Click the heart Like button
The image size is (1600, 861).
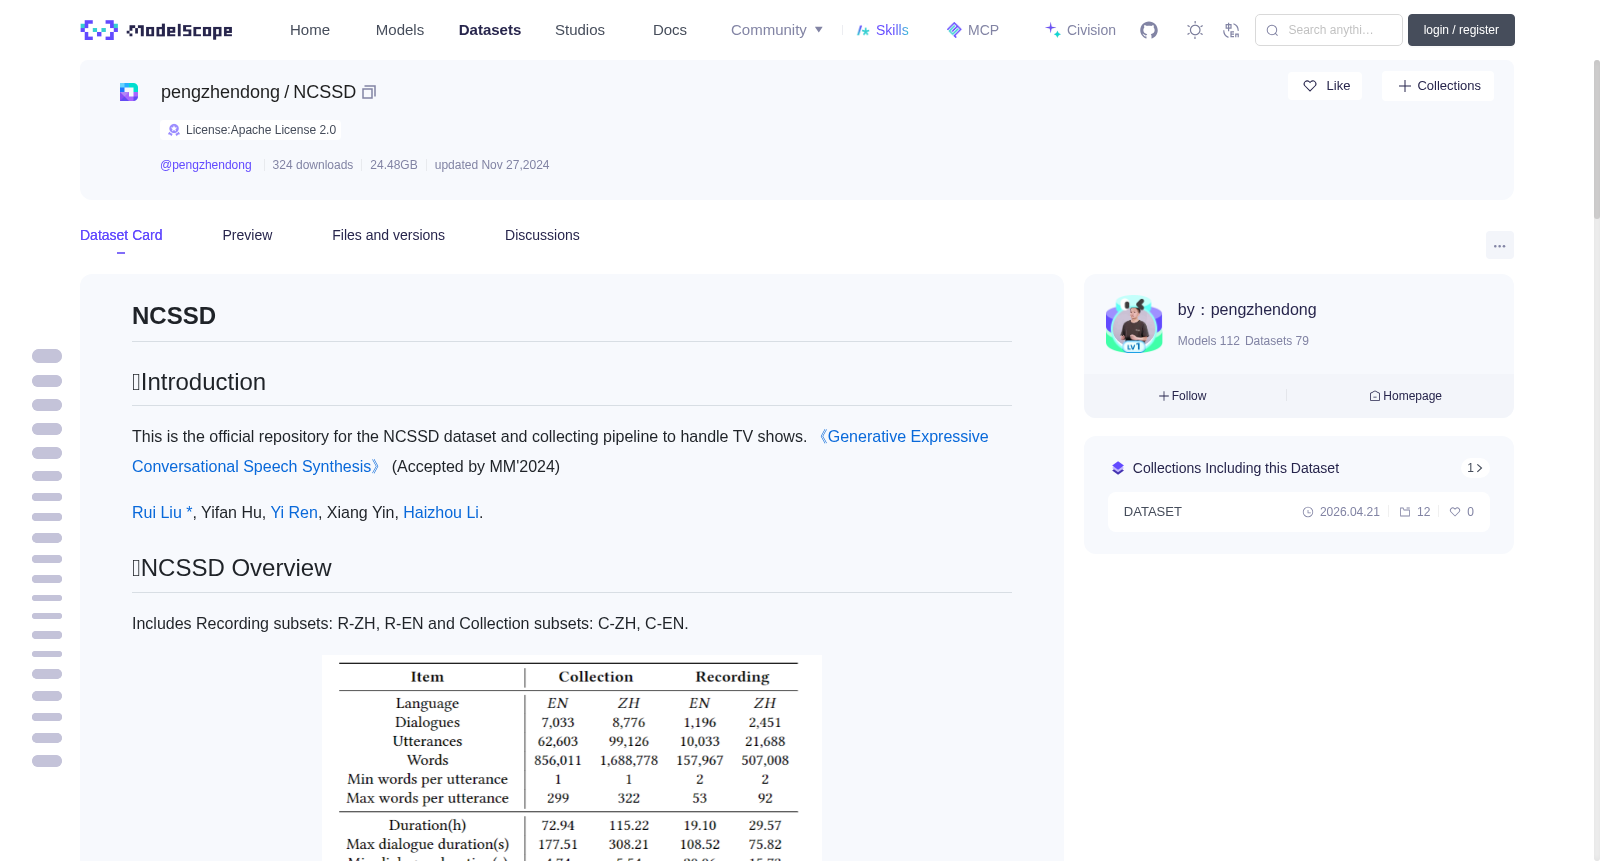(x=1325, y=86)
